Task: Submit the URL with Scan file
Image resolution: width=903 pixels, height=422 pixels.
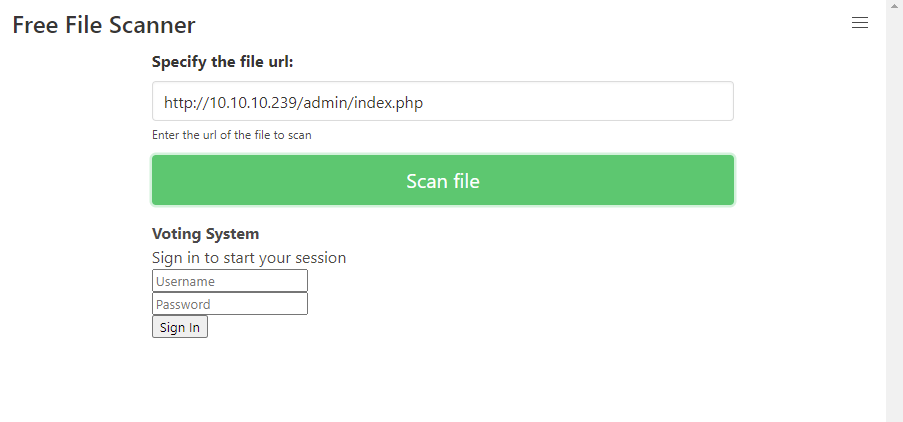Action: (442, 181)
